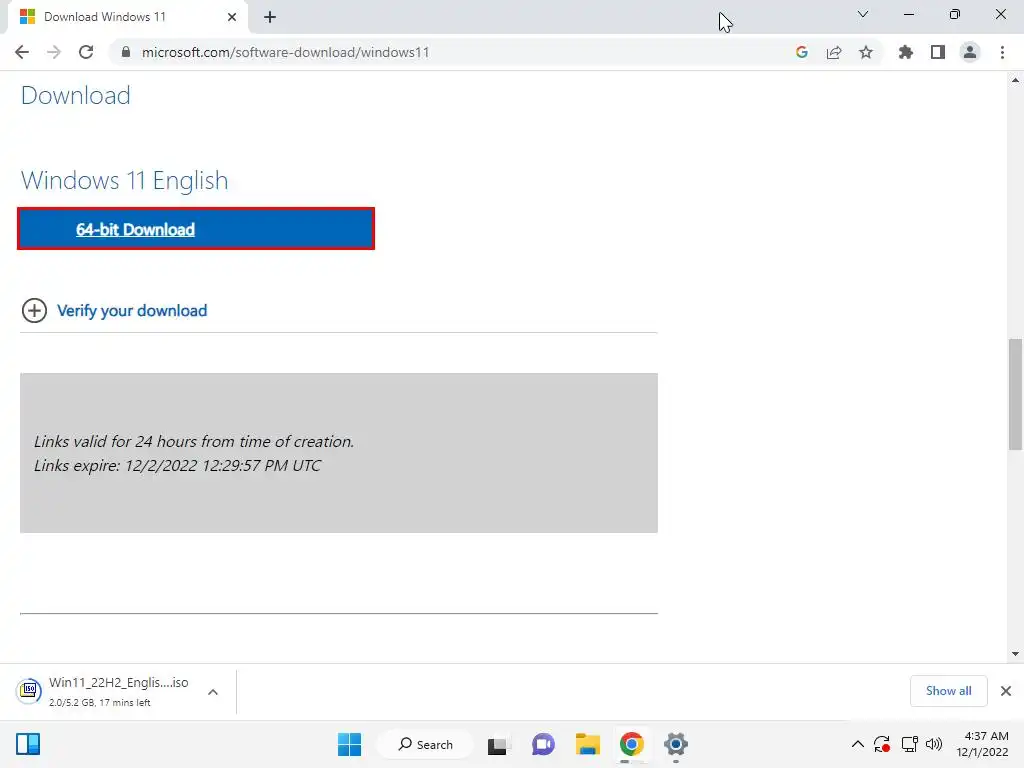Click the Windows 11 English heading
The height and width of the screenshot is (768, 1024).
[x=125, y=180]
